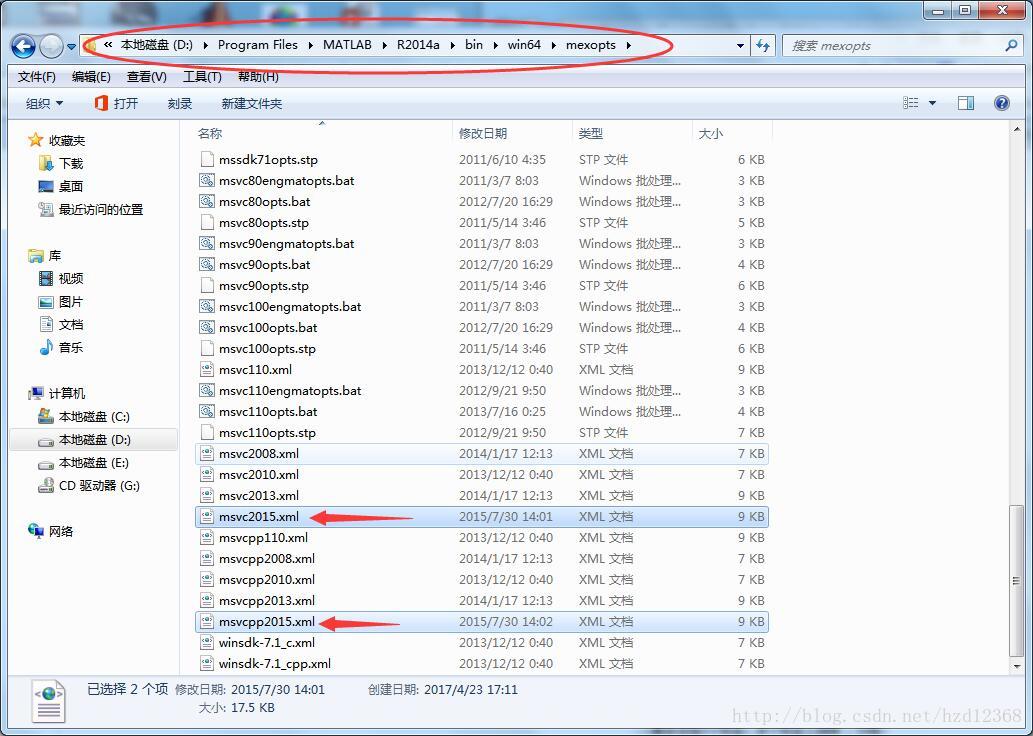The image size is (1033, 736).
Task: Click the details pane file thumbnail
Action: coord(48,701)
